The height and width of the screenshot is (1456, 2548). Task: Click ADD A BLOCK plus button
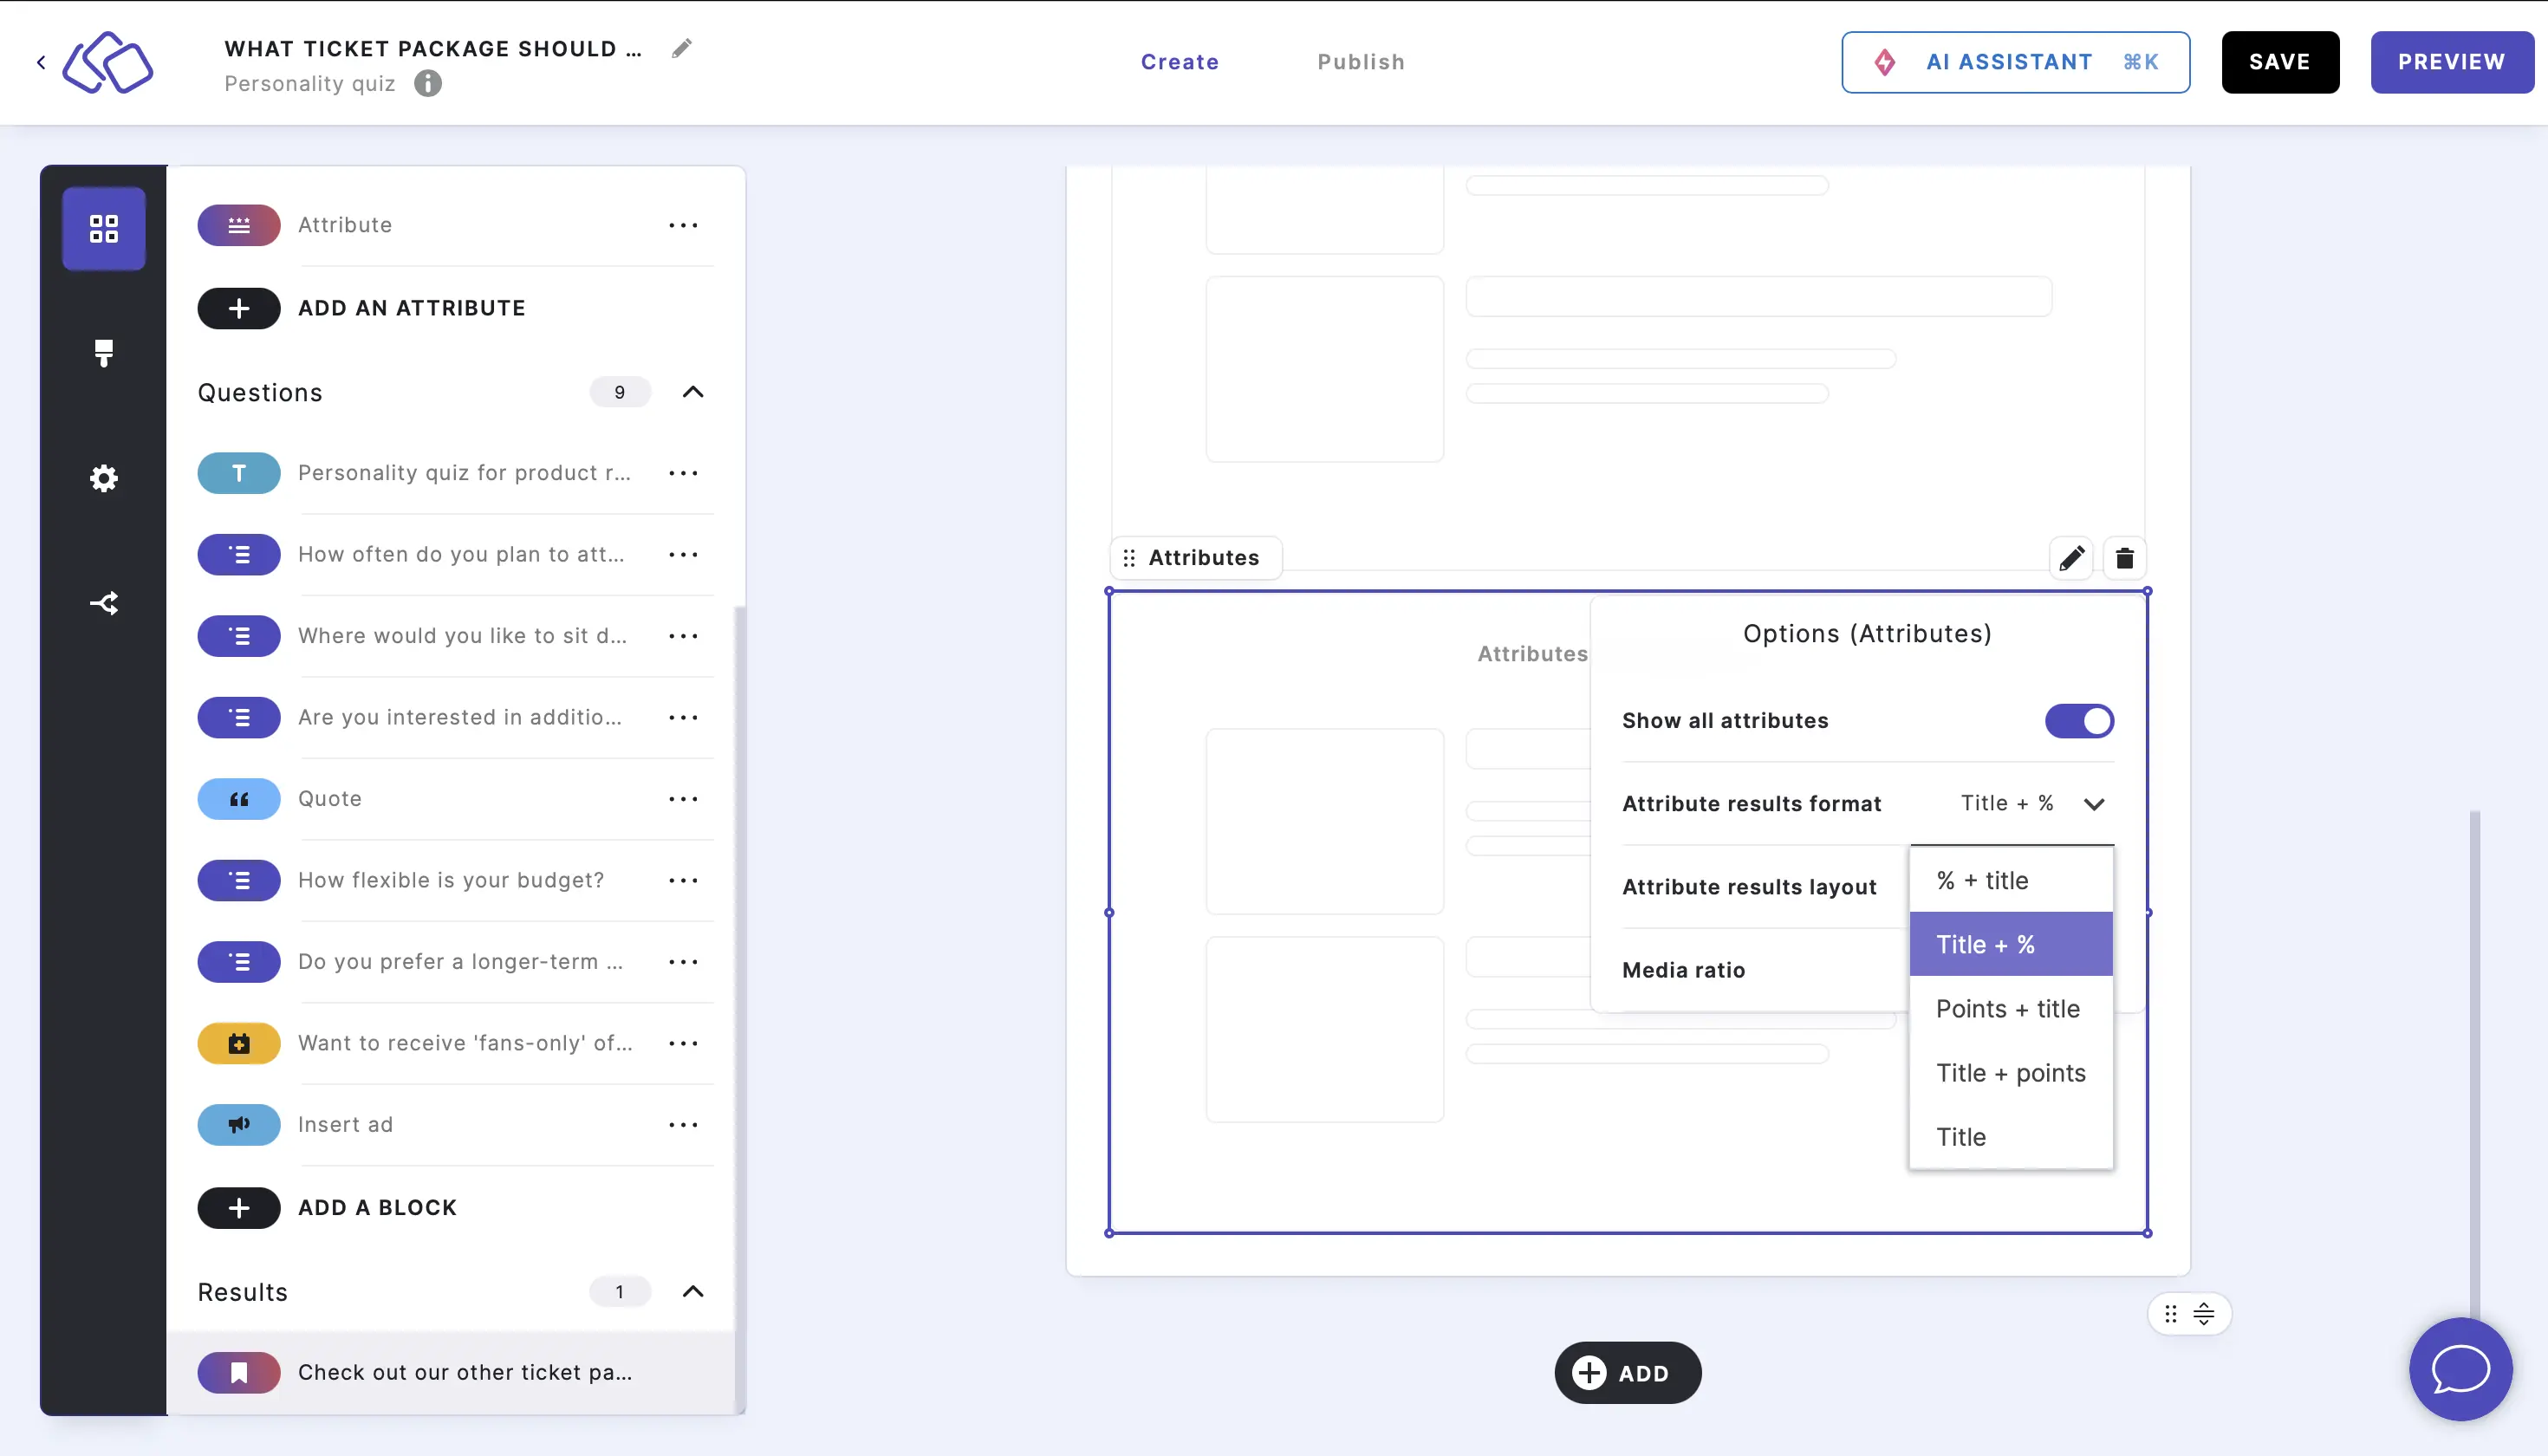point(238,1206)
